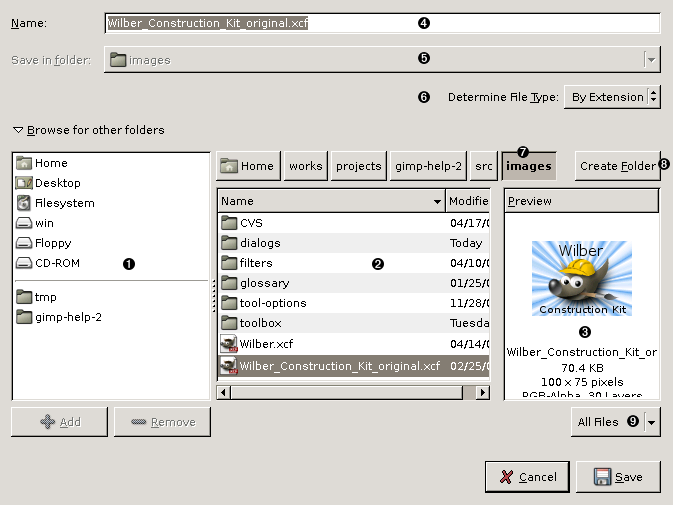Open the By Extension file type dropdown
Image resolution: width=673 pixels, height=505 pixels.
(x=612, y=97)
